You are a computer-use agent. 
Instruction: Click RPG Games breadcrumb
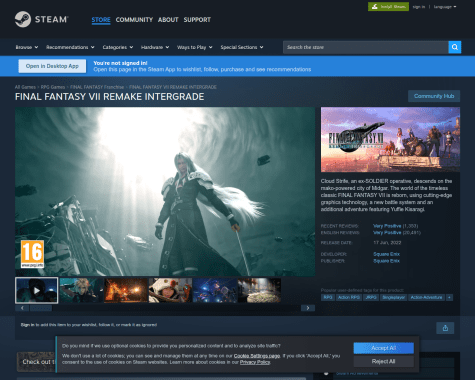coord(53,87)
